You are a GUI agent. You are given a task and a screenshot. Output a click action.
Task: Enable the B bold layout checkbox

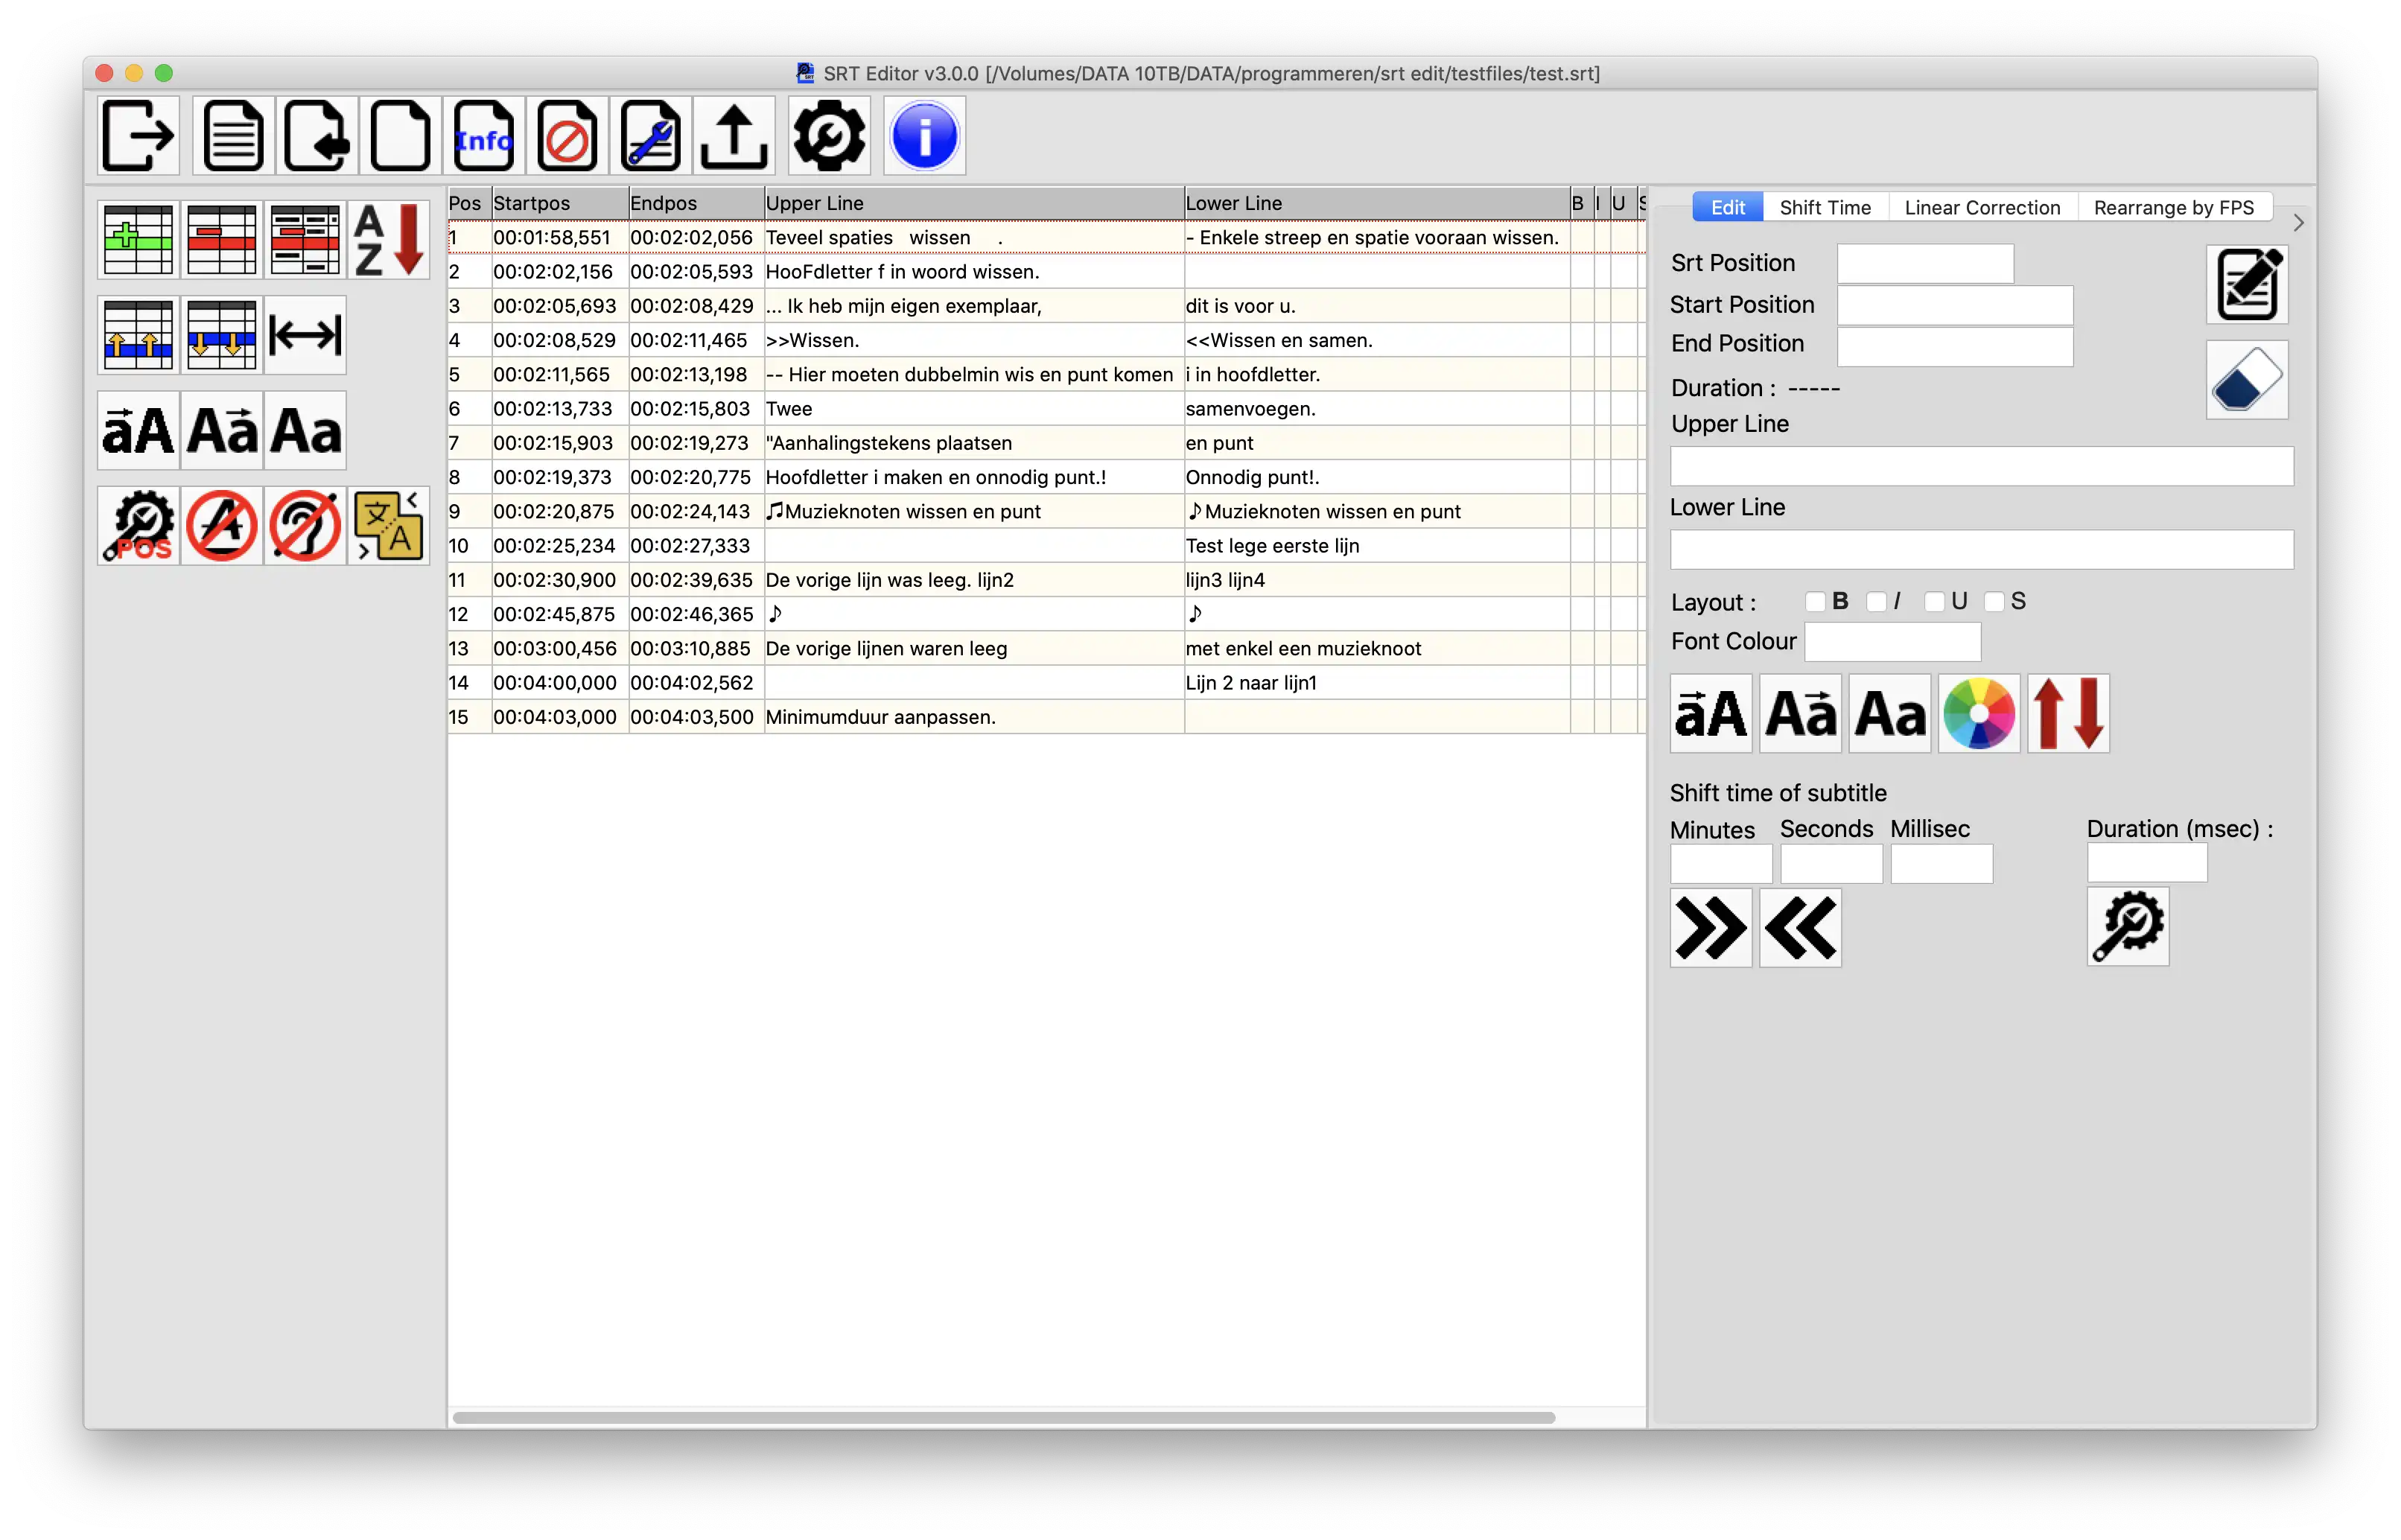(1815, 601)
